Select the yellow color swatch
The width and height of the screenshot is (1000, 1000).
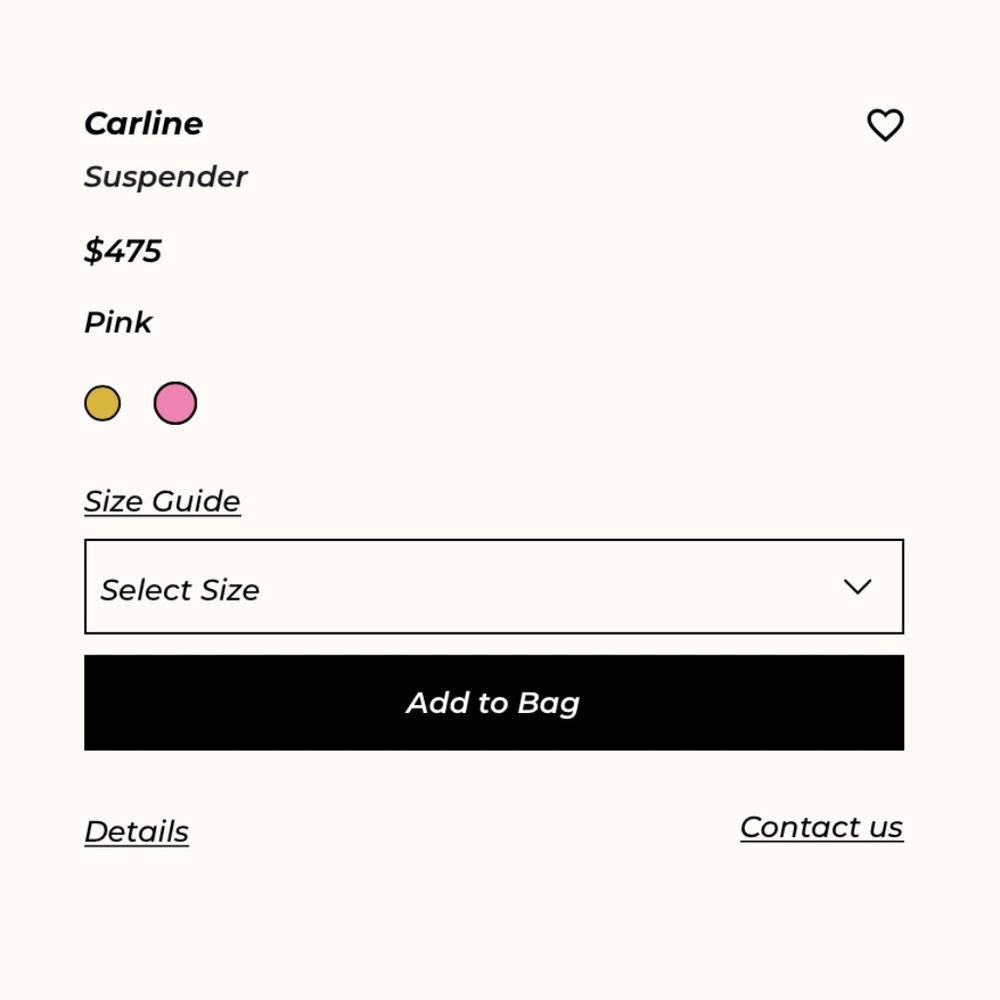tap(102, 404)
